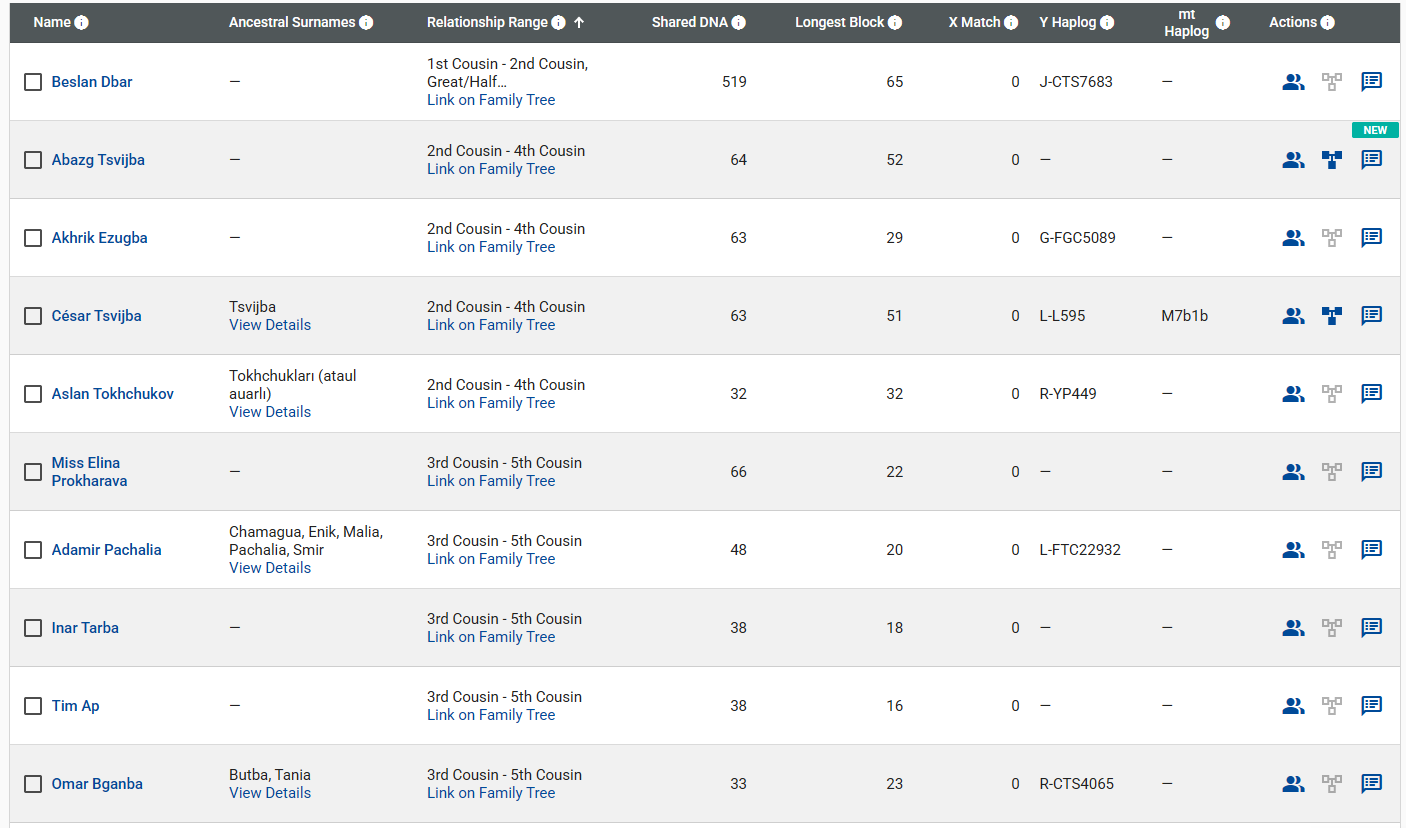1406x828 pixels.
Task: Toggle sort arrow on Relationship Range
Action: coord(579,23)
